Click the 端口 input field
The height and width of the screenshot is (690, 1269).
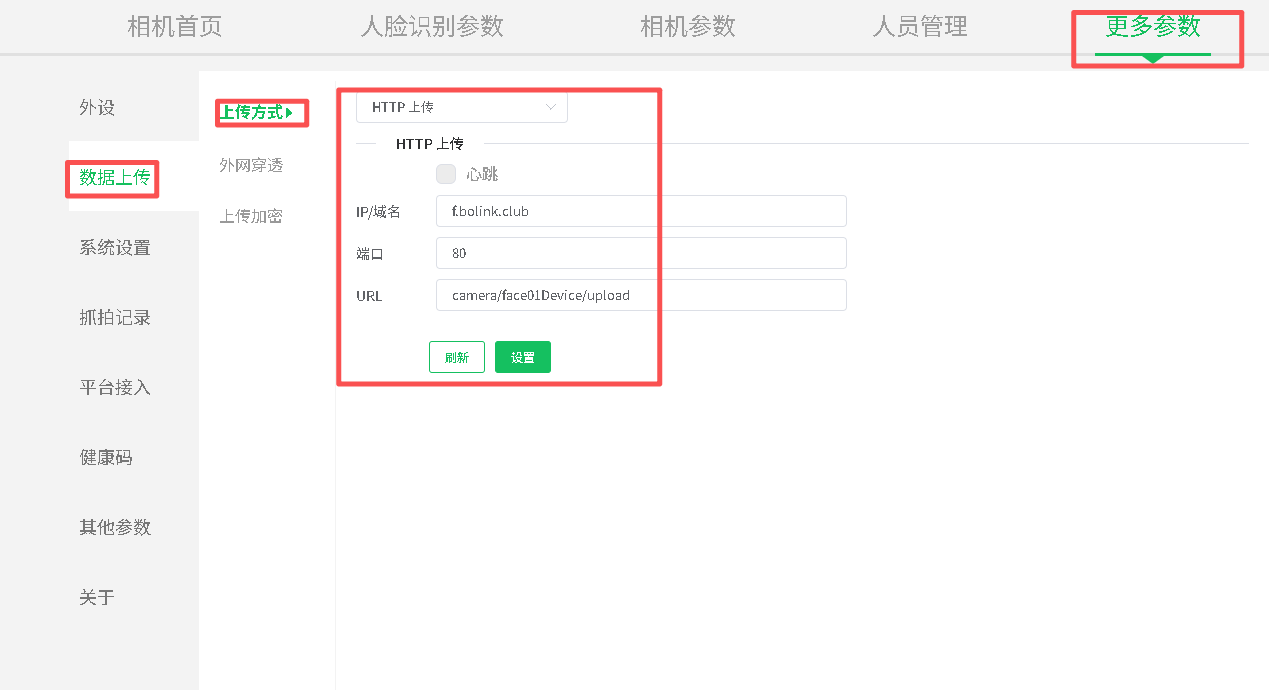point(641,253)
